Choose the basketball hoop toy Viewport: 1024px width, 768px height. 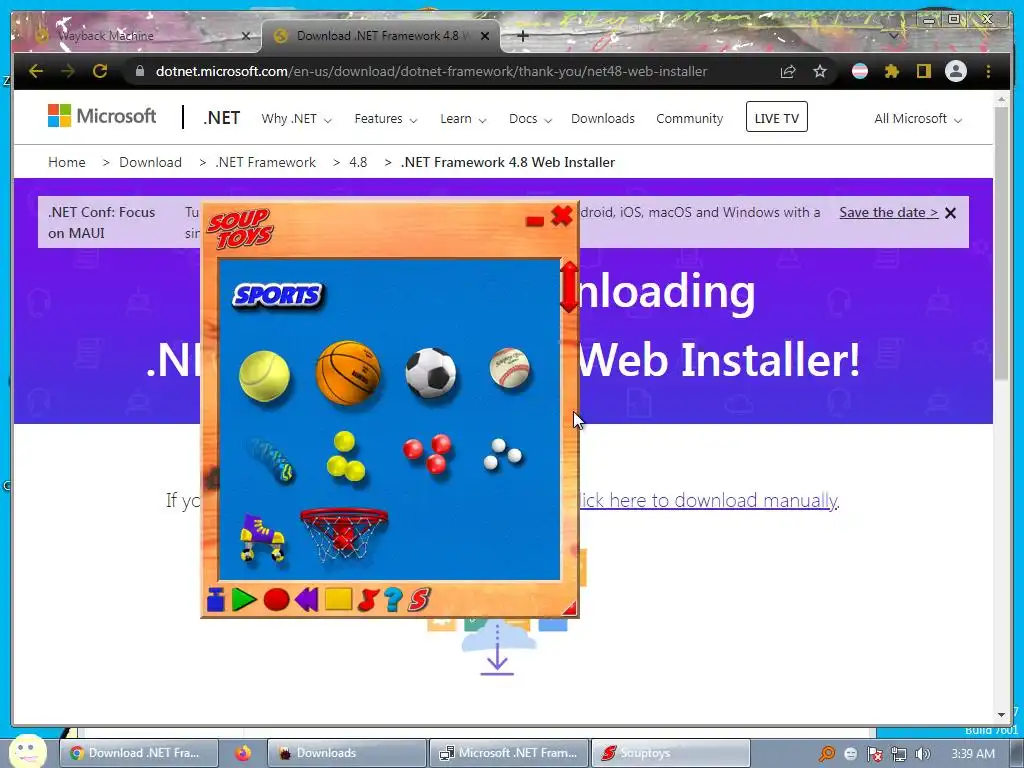[344, 535]
